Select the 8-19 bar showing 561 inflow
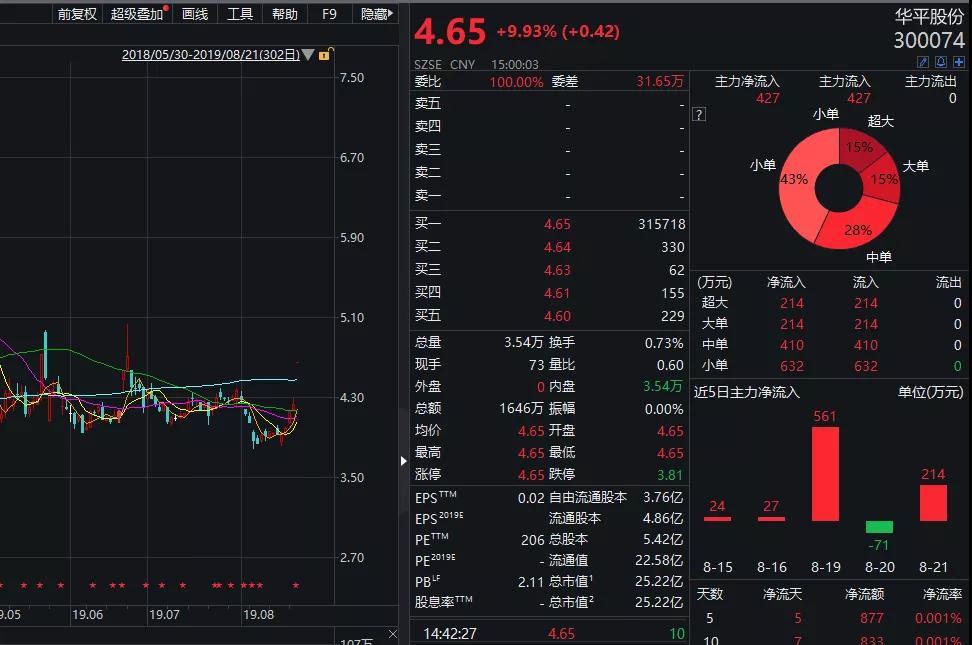 pos(825,474)
